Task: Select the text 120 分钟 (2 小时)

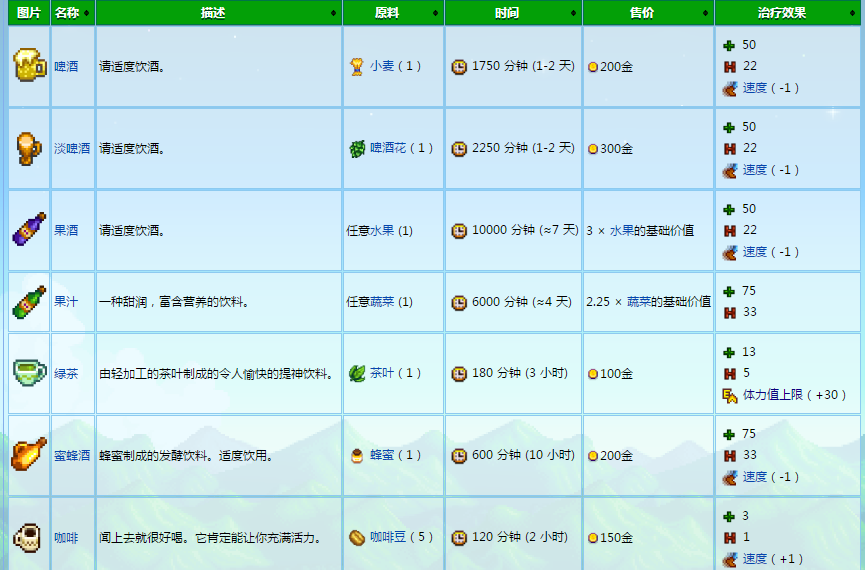Action: click(x=520, y=537)
